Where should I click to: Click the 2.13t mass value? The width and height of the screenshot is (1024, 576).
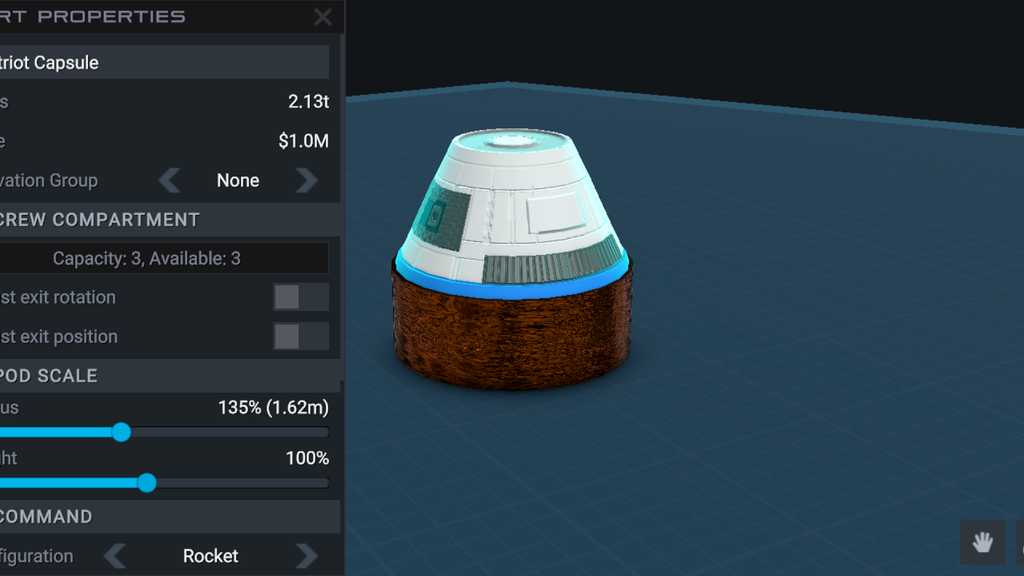point(308,102)
